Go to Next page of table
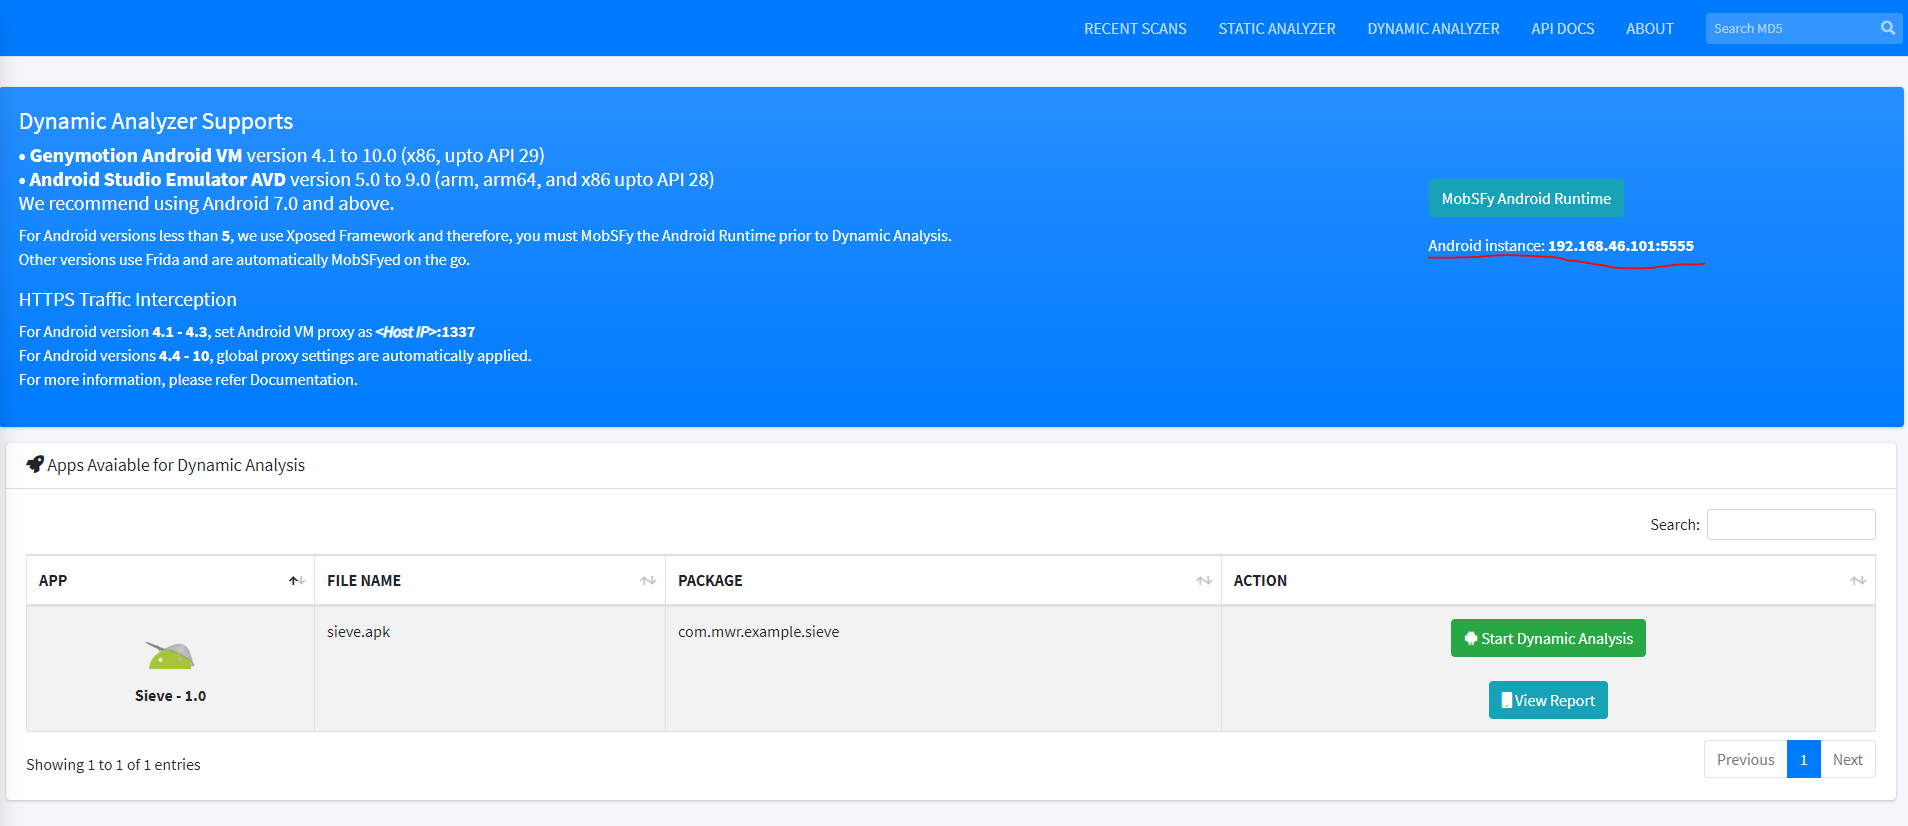The height and width of the screenshot is (826, 1908). click(1847, 760)
